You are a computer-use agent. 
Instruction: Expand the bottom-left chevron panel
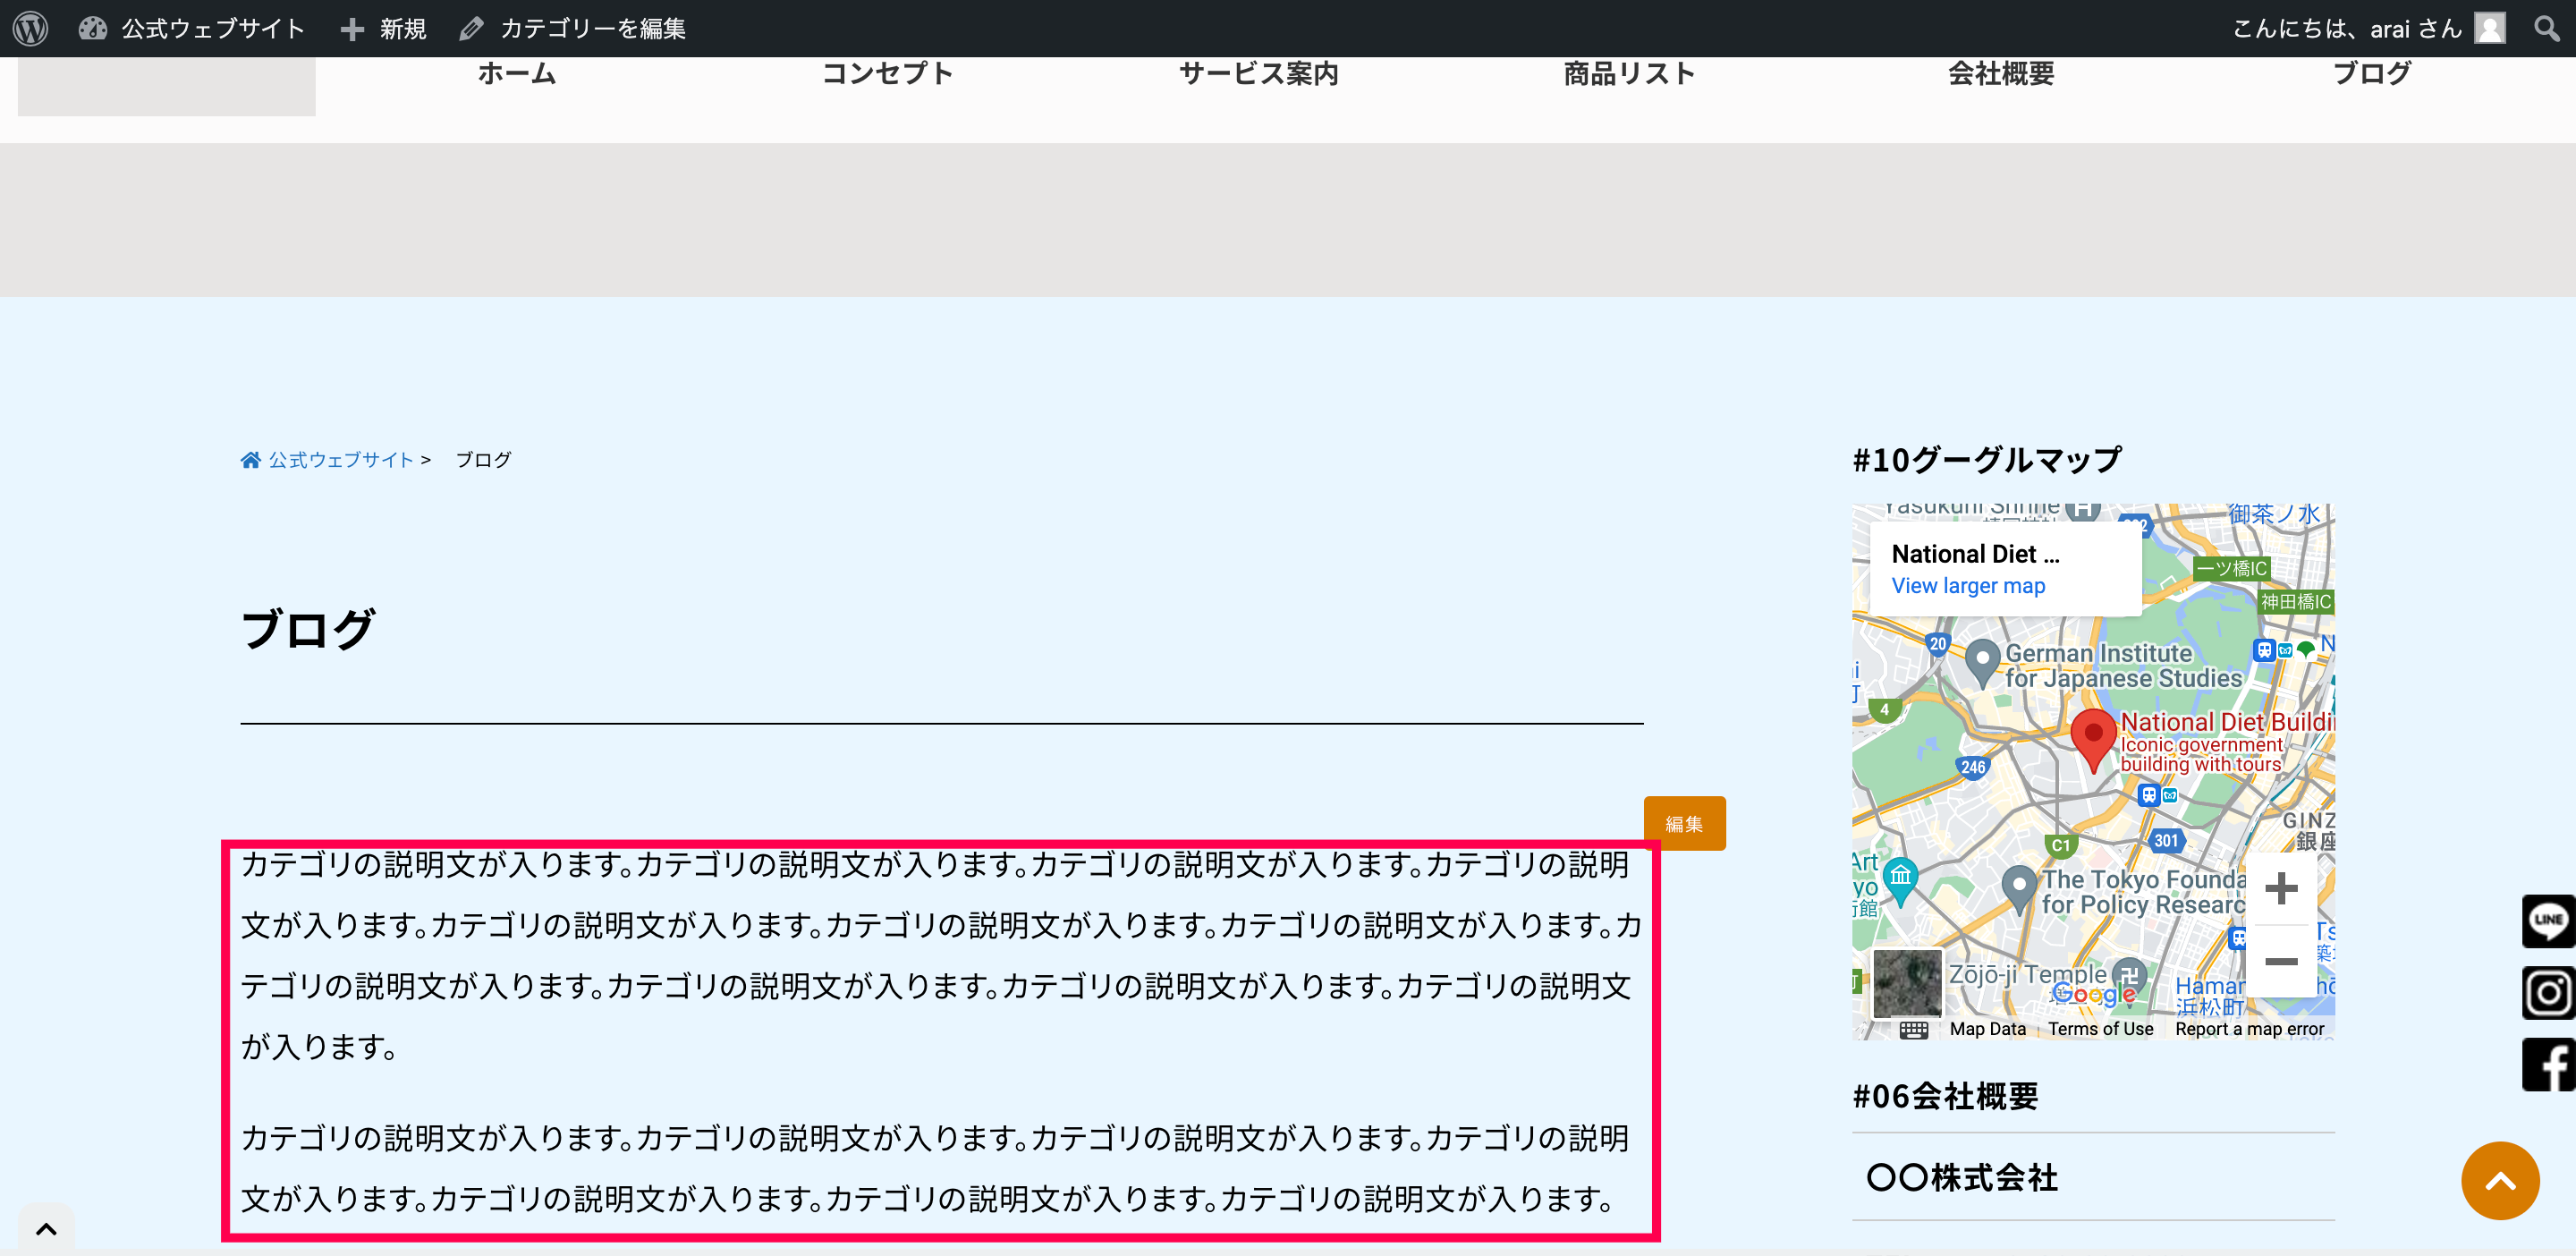point(46,1229)
